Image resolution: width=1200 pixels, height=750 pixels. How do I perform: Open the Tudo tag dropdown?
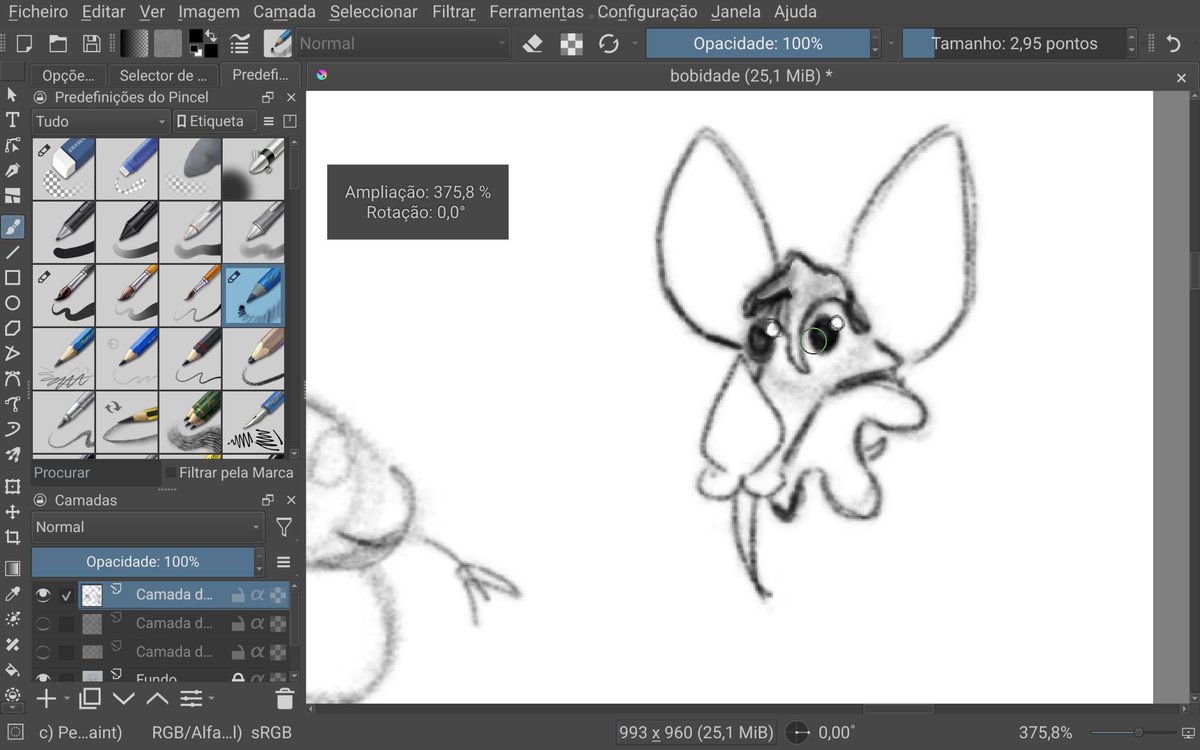click(101, 121)
